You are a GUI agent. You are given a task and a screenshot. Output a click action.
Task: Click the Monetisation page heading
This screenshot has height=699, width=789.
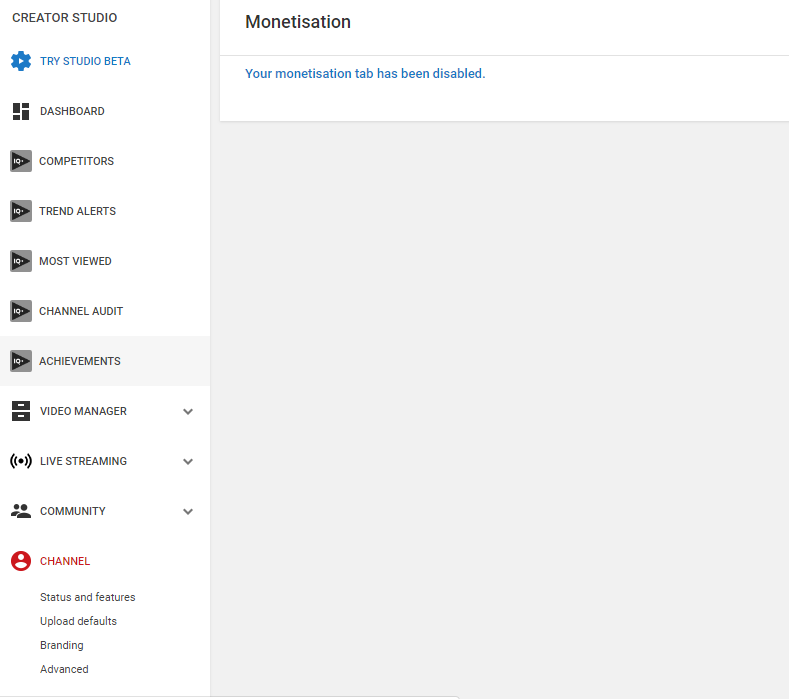[298, 22]
